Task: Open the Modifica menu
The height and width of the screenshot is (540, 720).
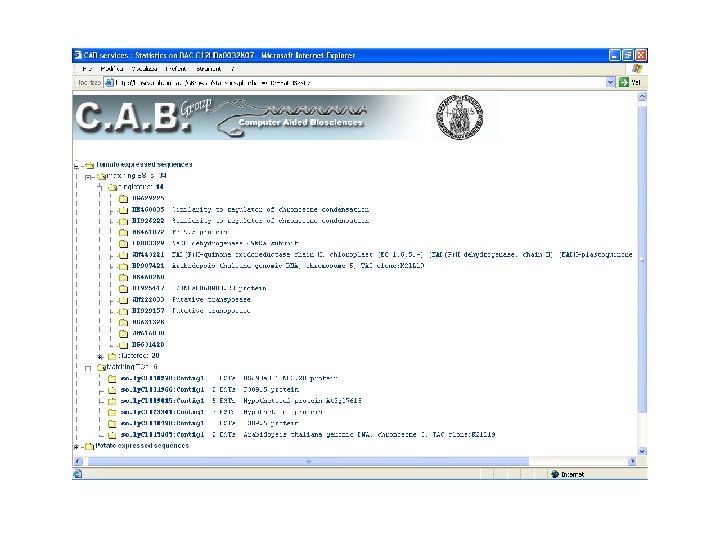Action: click(x=112, y=69)
